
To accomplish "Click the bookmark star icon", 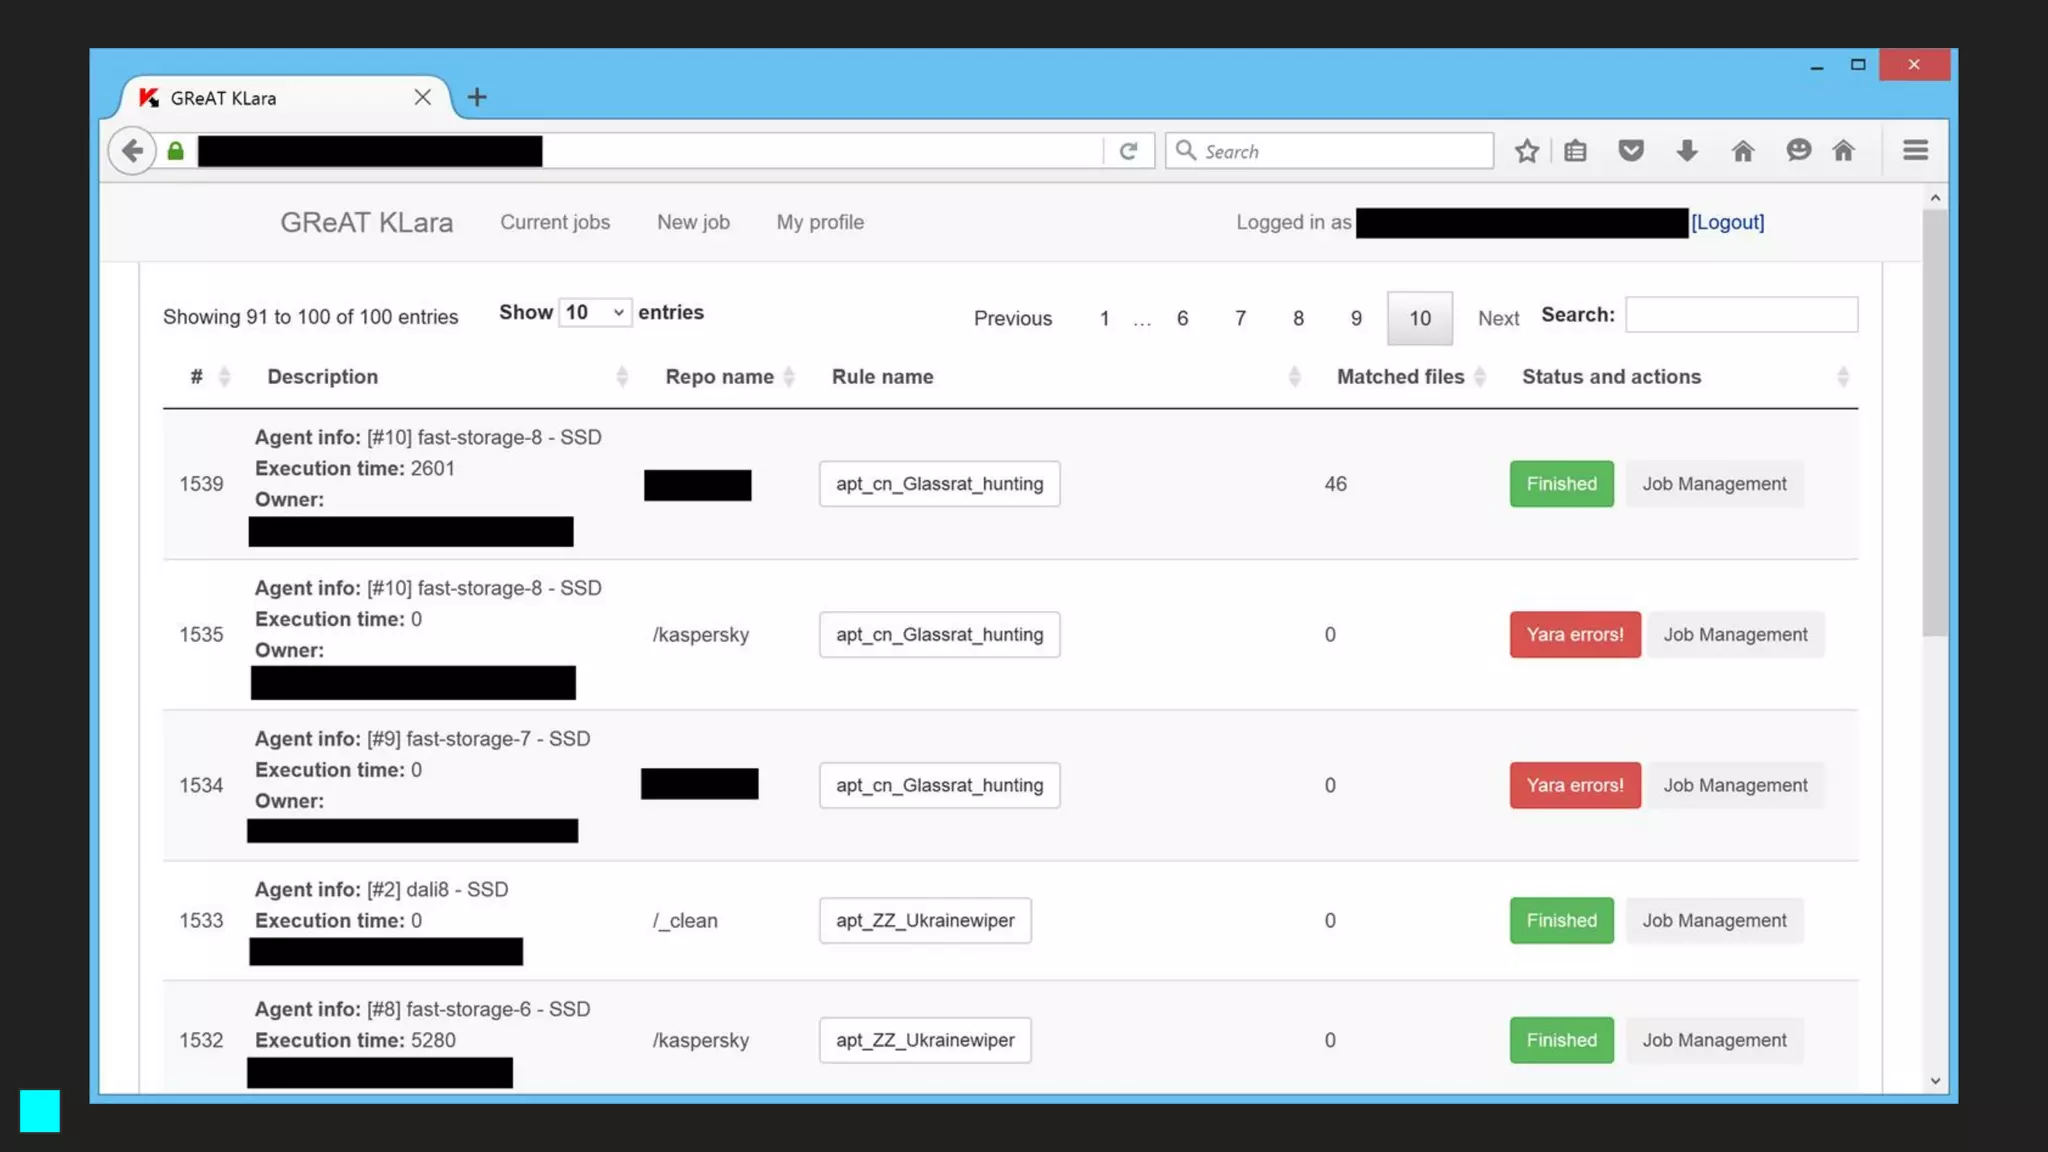I will pyautogui.click(x=1526, y=151).
